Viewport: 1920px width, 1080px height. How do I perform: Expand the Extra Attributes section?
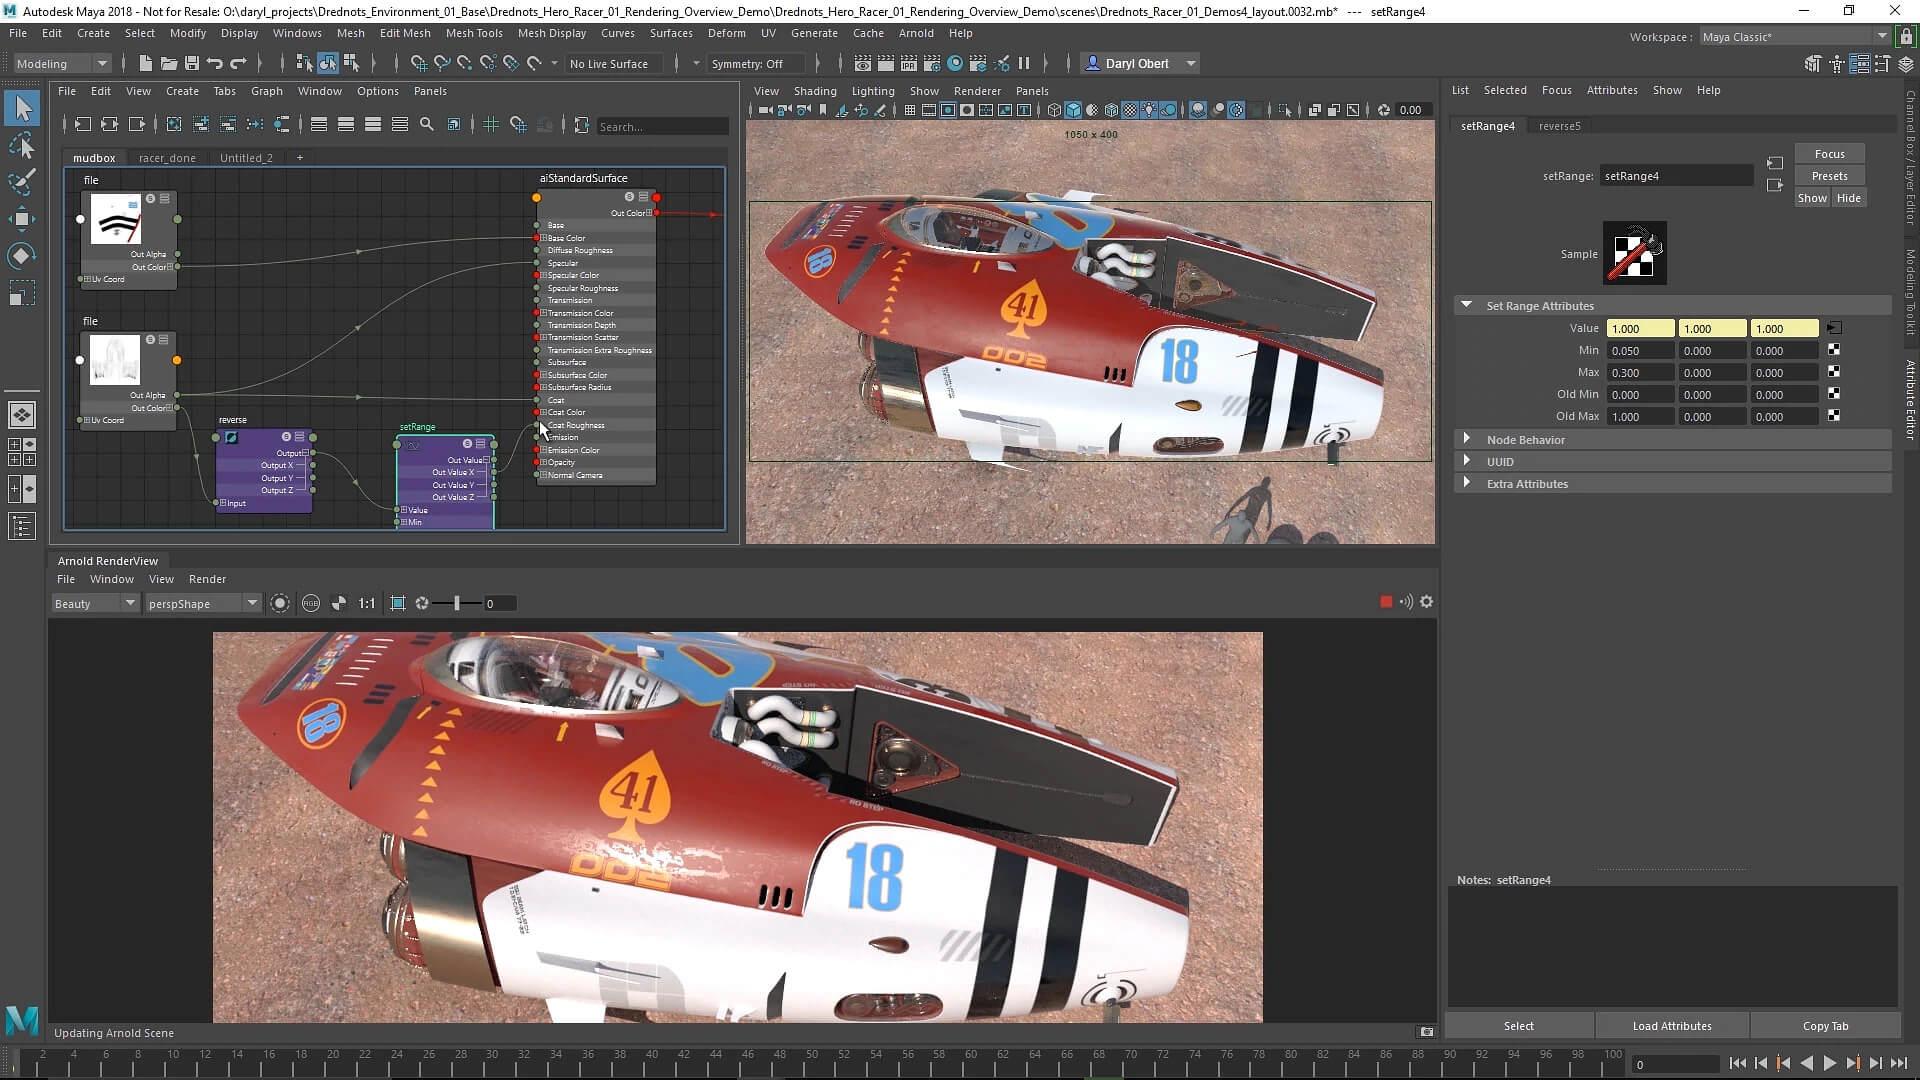pyautogui.click(x=1467, y=483)
